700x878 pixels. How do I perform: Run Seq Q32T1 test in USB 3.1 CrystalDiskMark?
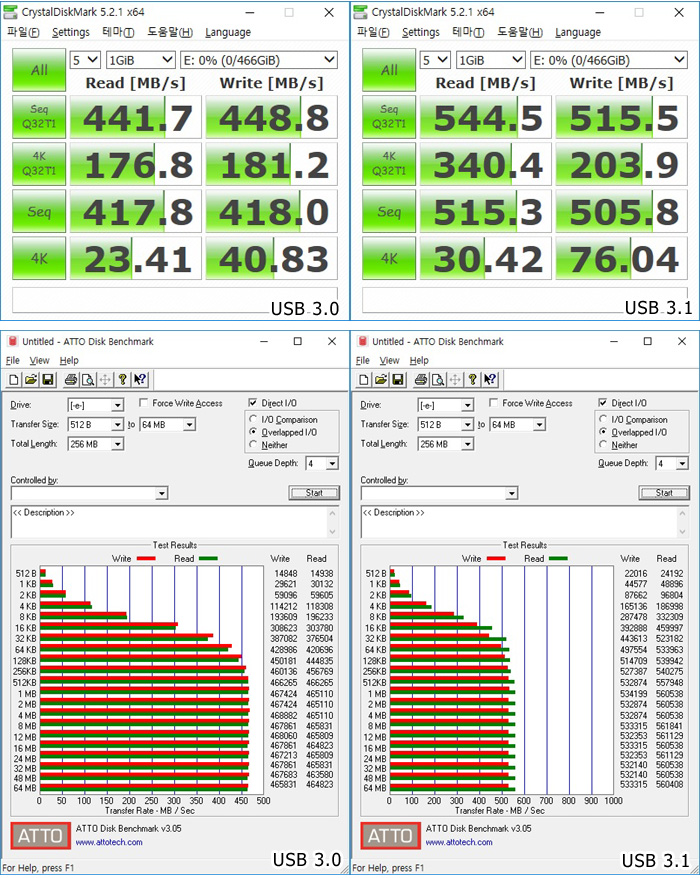tap(389, 117)
